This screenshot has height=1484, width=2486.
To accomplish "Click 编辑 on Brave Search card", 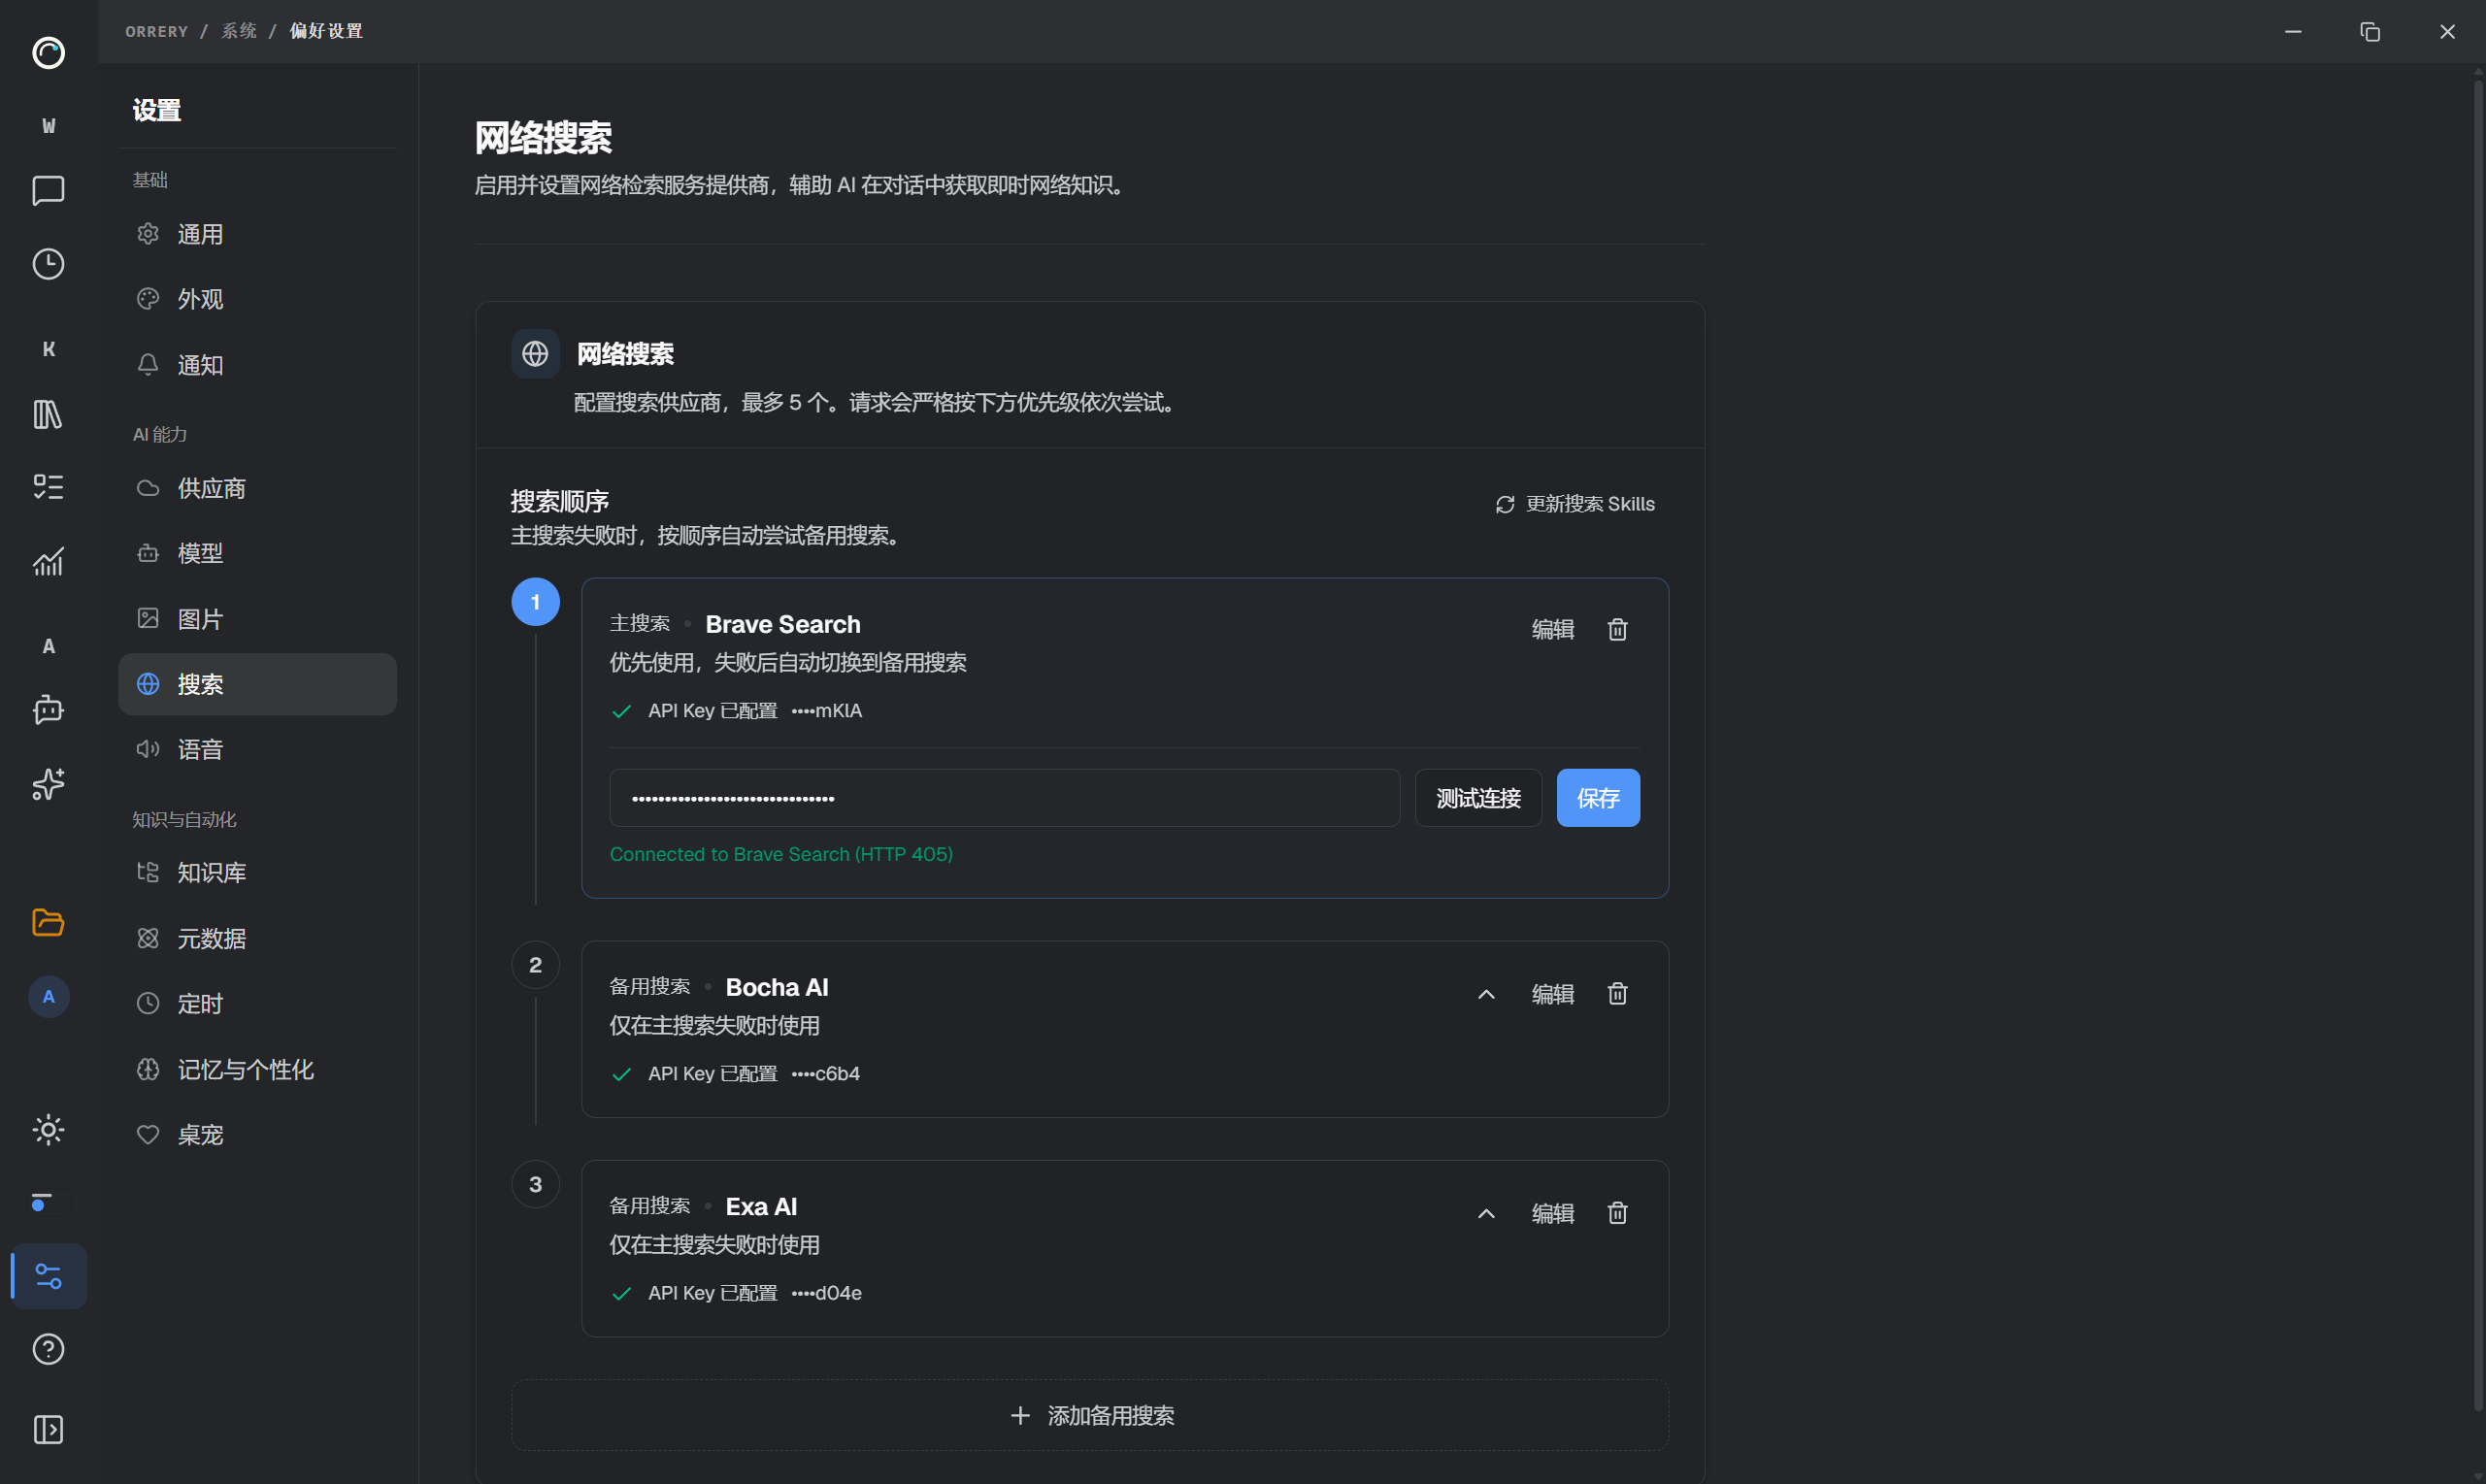I will (1552, 629).
